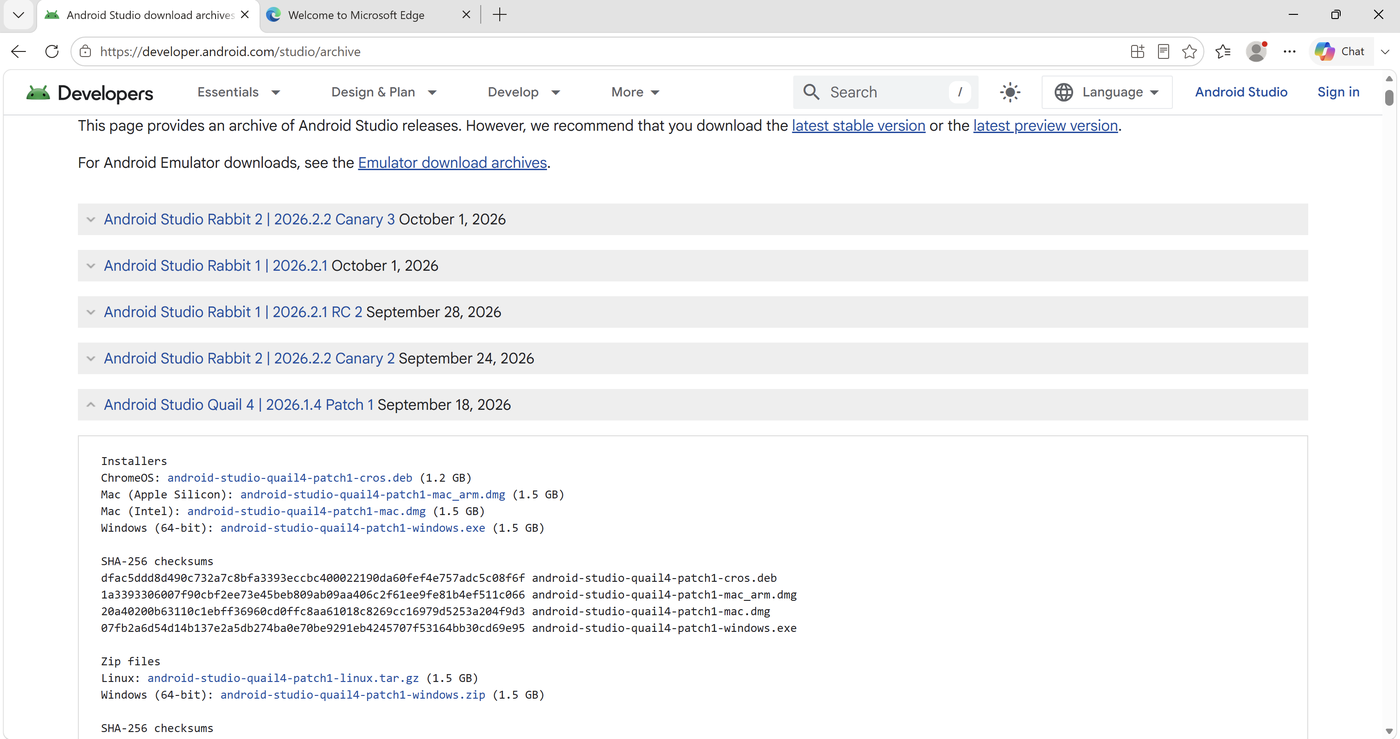Open the latest preview version link
The height and width of the screenshot is (739, 1400).
pos(1045,126)
